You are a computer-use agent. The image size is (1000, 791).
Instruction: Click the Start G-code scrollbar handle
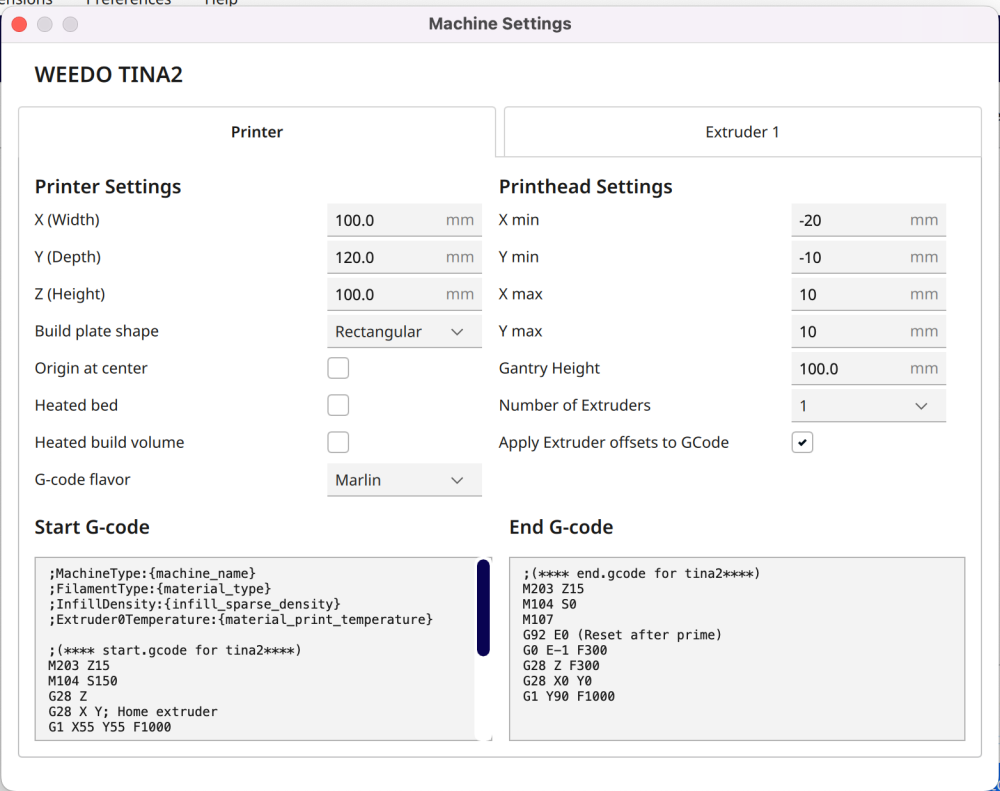click(x=483, y=607)
